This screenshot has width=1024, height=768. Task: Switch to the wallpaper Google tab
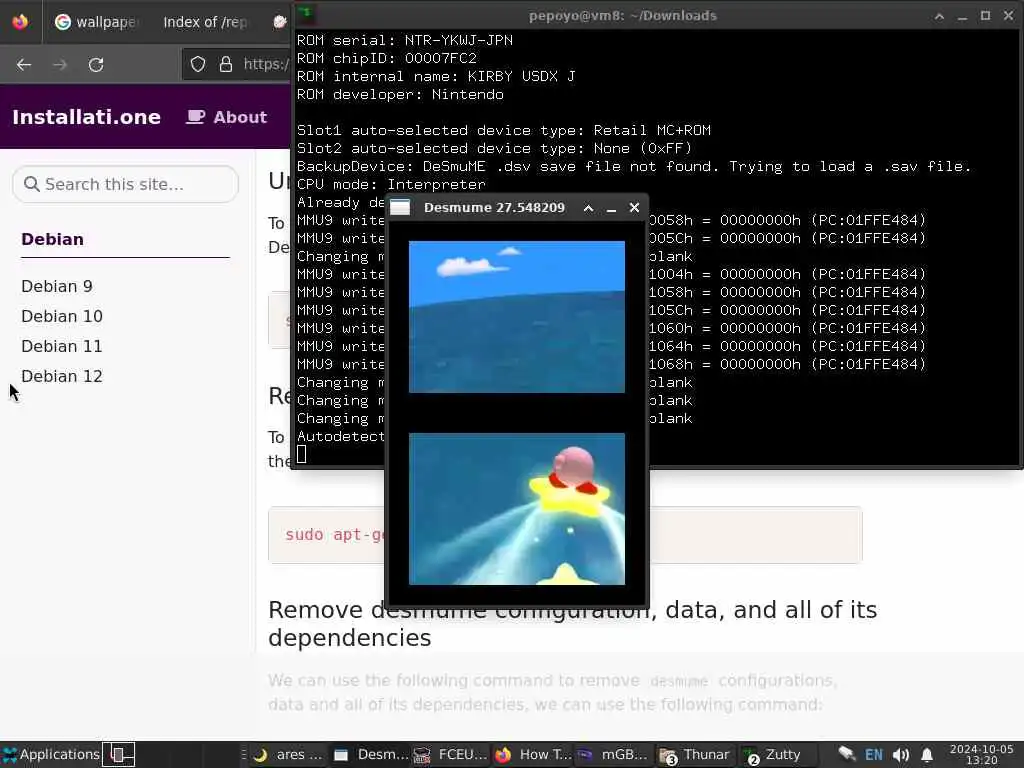(97, 22)
